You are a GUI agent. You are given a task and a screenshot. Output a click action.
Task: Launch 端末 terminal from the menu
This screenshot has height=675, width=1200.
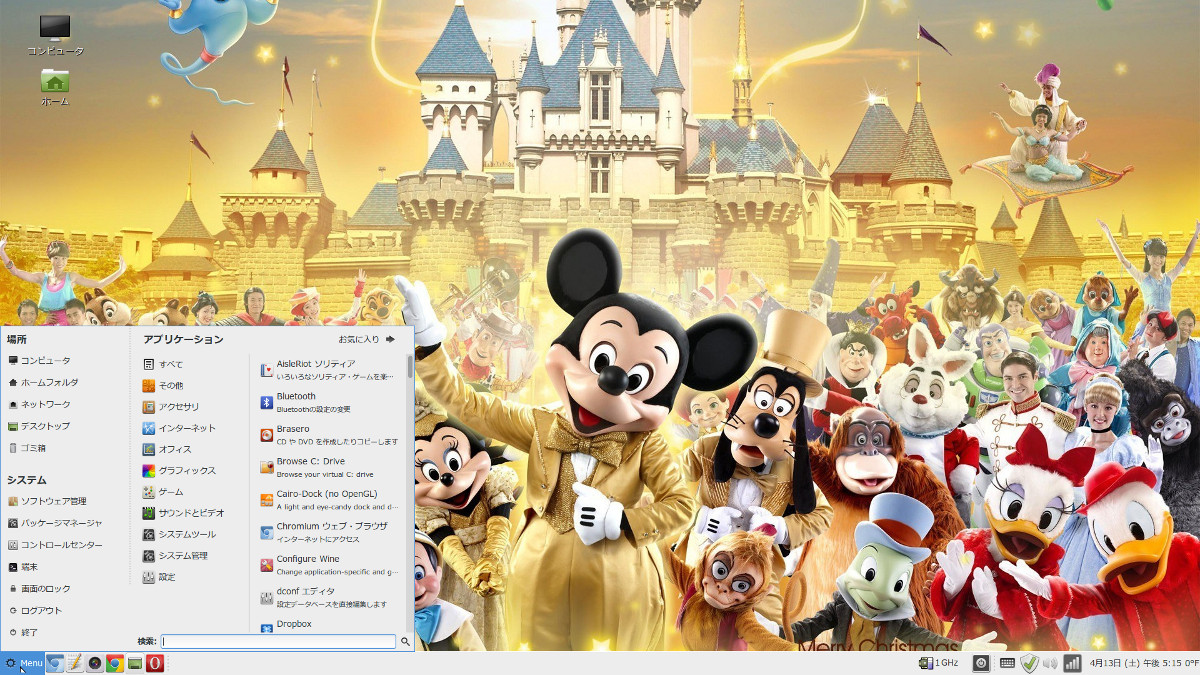(x=24, y=567)
